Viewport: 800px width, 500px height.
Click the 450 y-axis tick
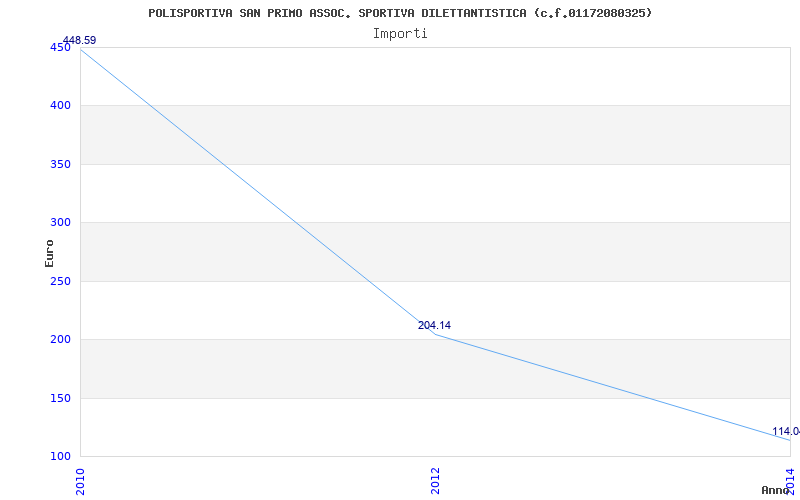[x=60, y=47]
